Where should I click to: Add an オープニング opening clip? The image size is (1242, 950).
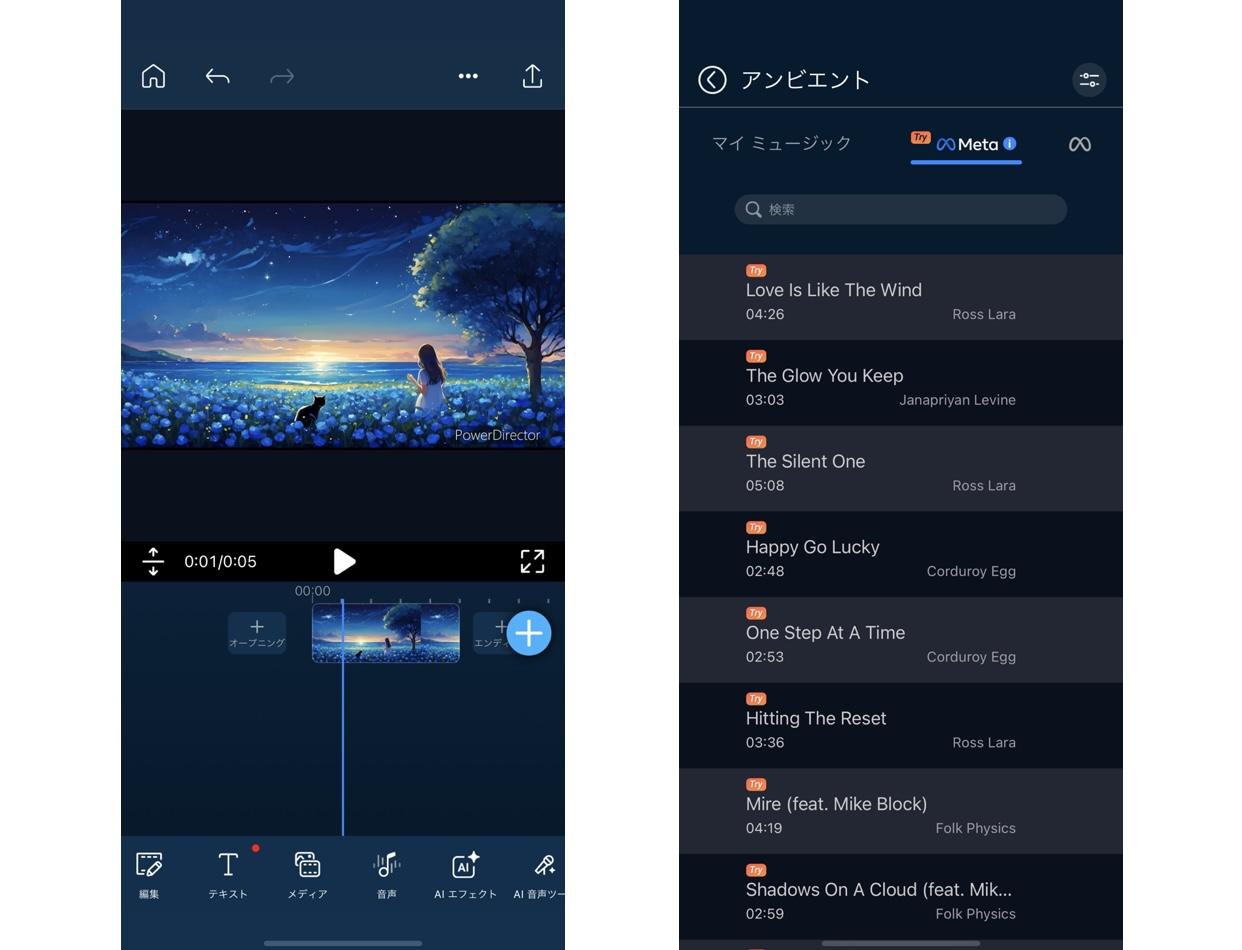257,633
